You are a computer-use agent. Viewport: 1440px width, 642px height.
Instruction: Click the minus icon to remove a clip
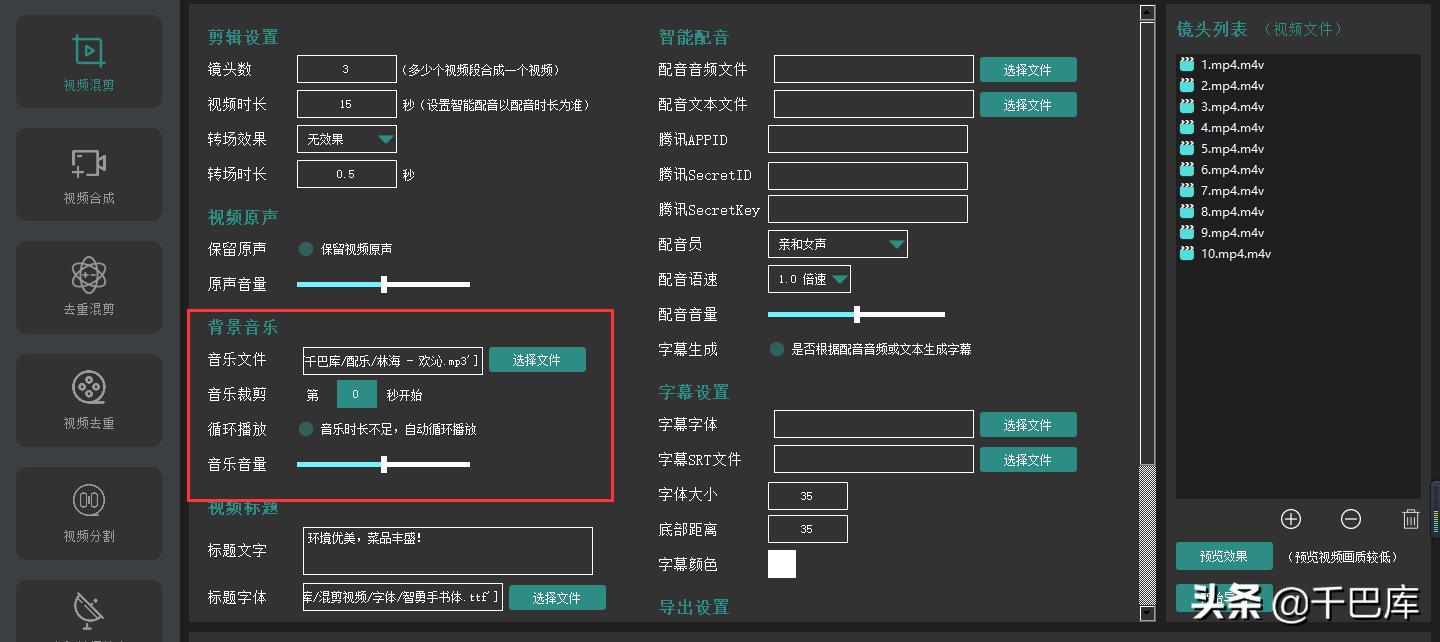click(x=1351, y=519)
